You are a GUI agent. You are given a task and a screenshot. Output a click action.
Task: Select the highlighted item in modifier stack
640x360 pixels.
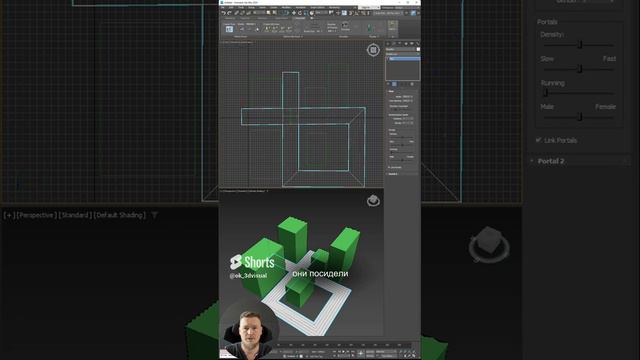coord(403,58)
